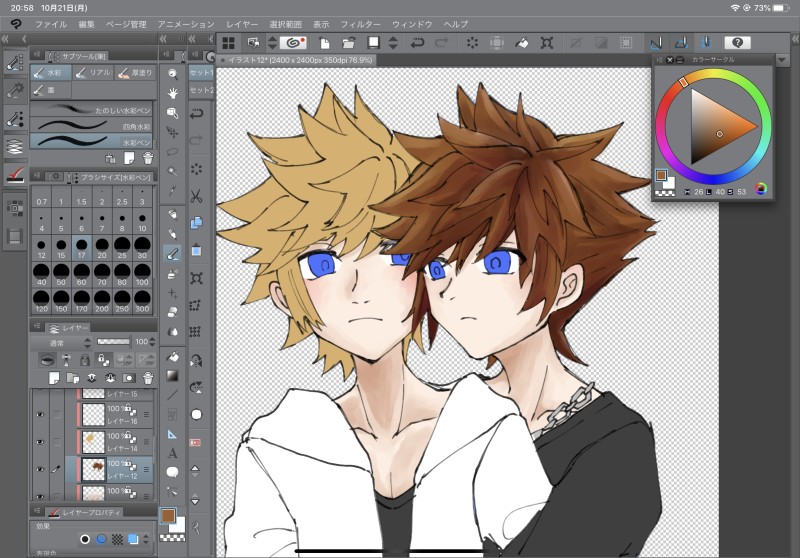Create new canvas from command bar
The width and height of the screenshot is (800, 558).
(x=324, y=43)
